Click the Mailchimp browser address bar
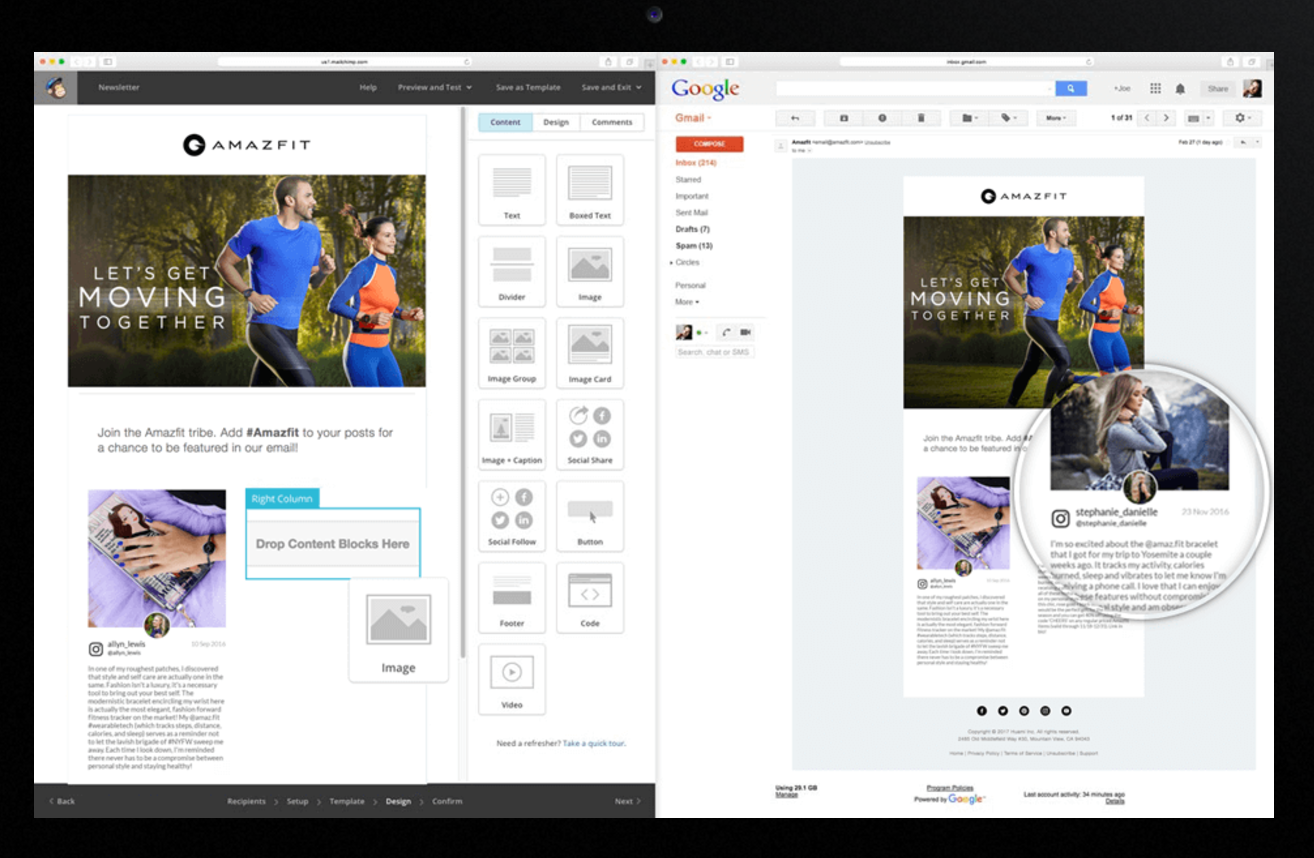 click(344, 62)
